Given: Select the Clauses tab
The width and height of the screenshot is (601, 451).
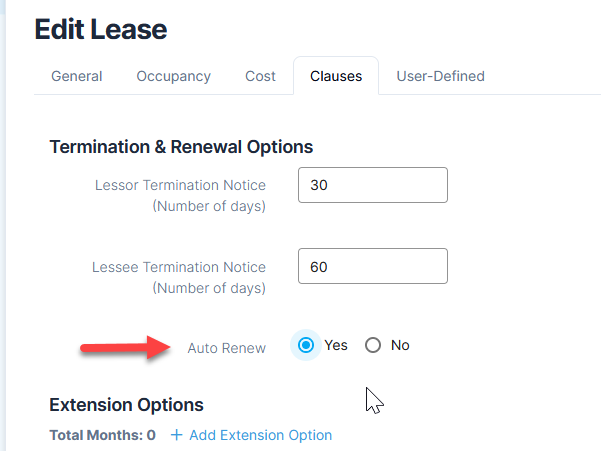Looking at the screenshot, I should pos(336,76).
